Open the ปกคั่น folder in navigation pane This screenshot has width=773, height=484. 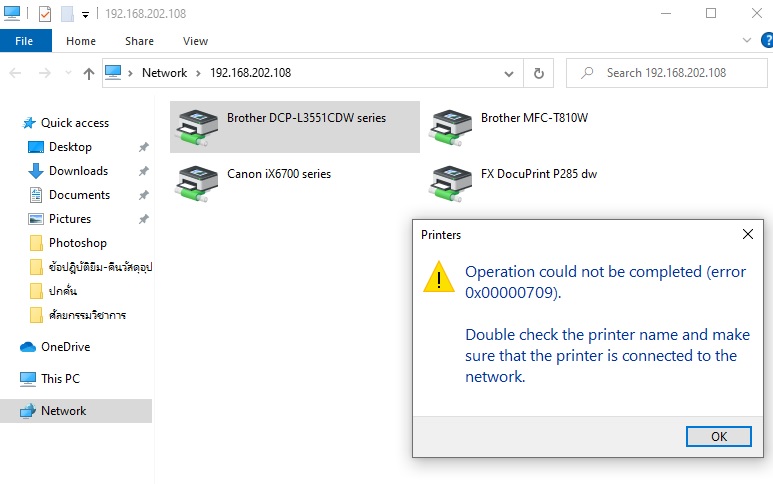coord(62,291)
